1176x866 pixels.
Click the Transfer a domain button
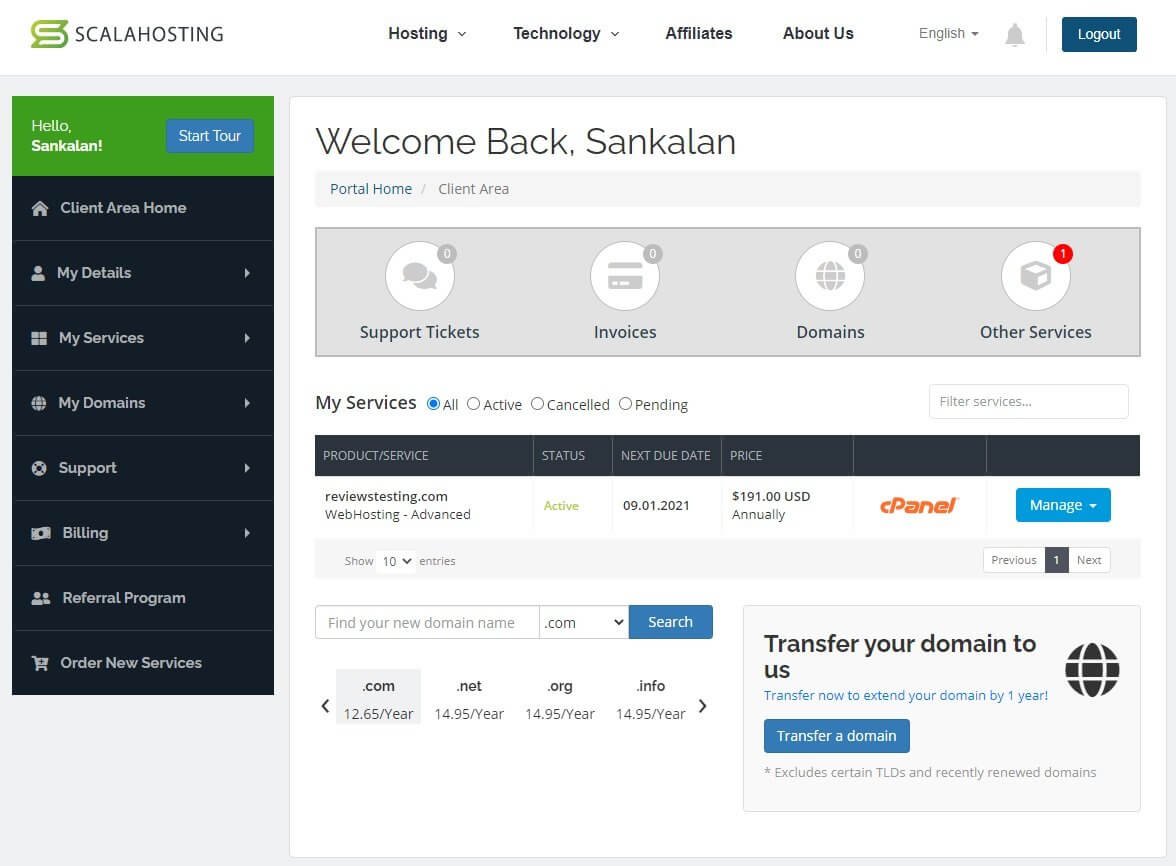coord(836,736)
